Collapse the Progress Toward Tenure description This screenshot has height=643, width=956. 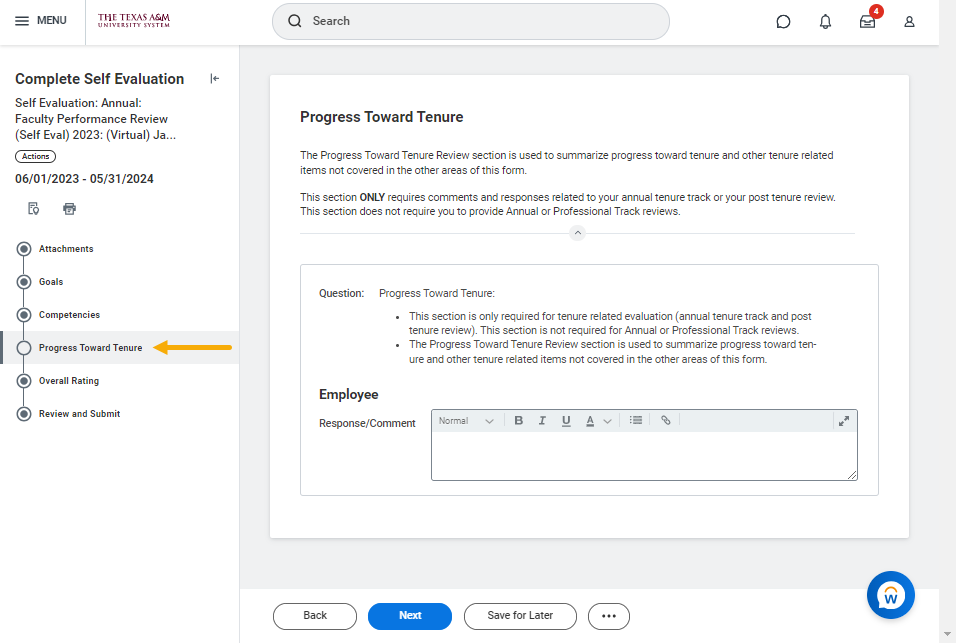[x=577, y=233]
